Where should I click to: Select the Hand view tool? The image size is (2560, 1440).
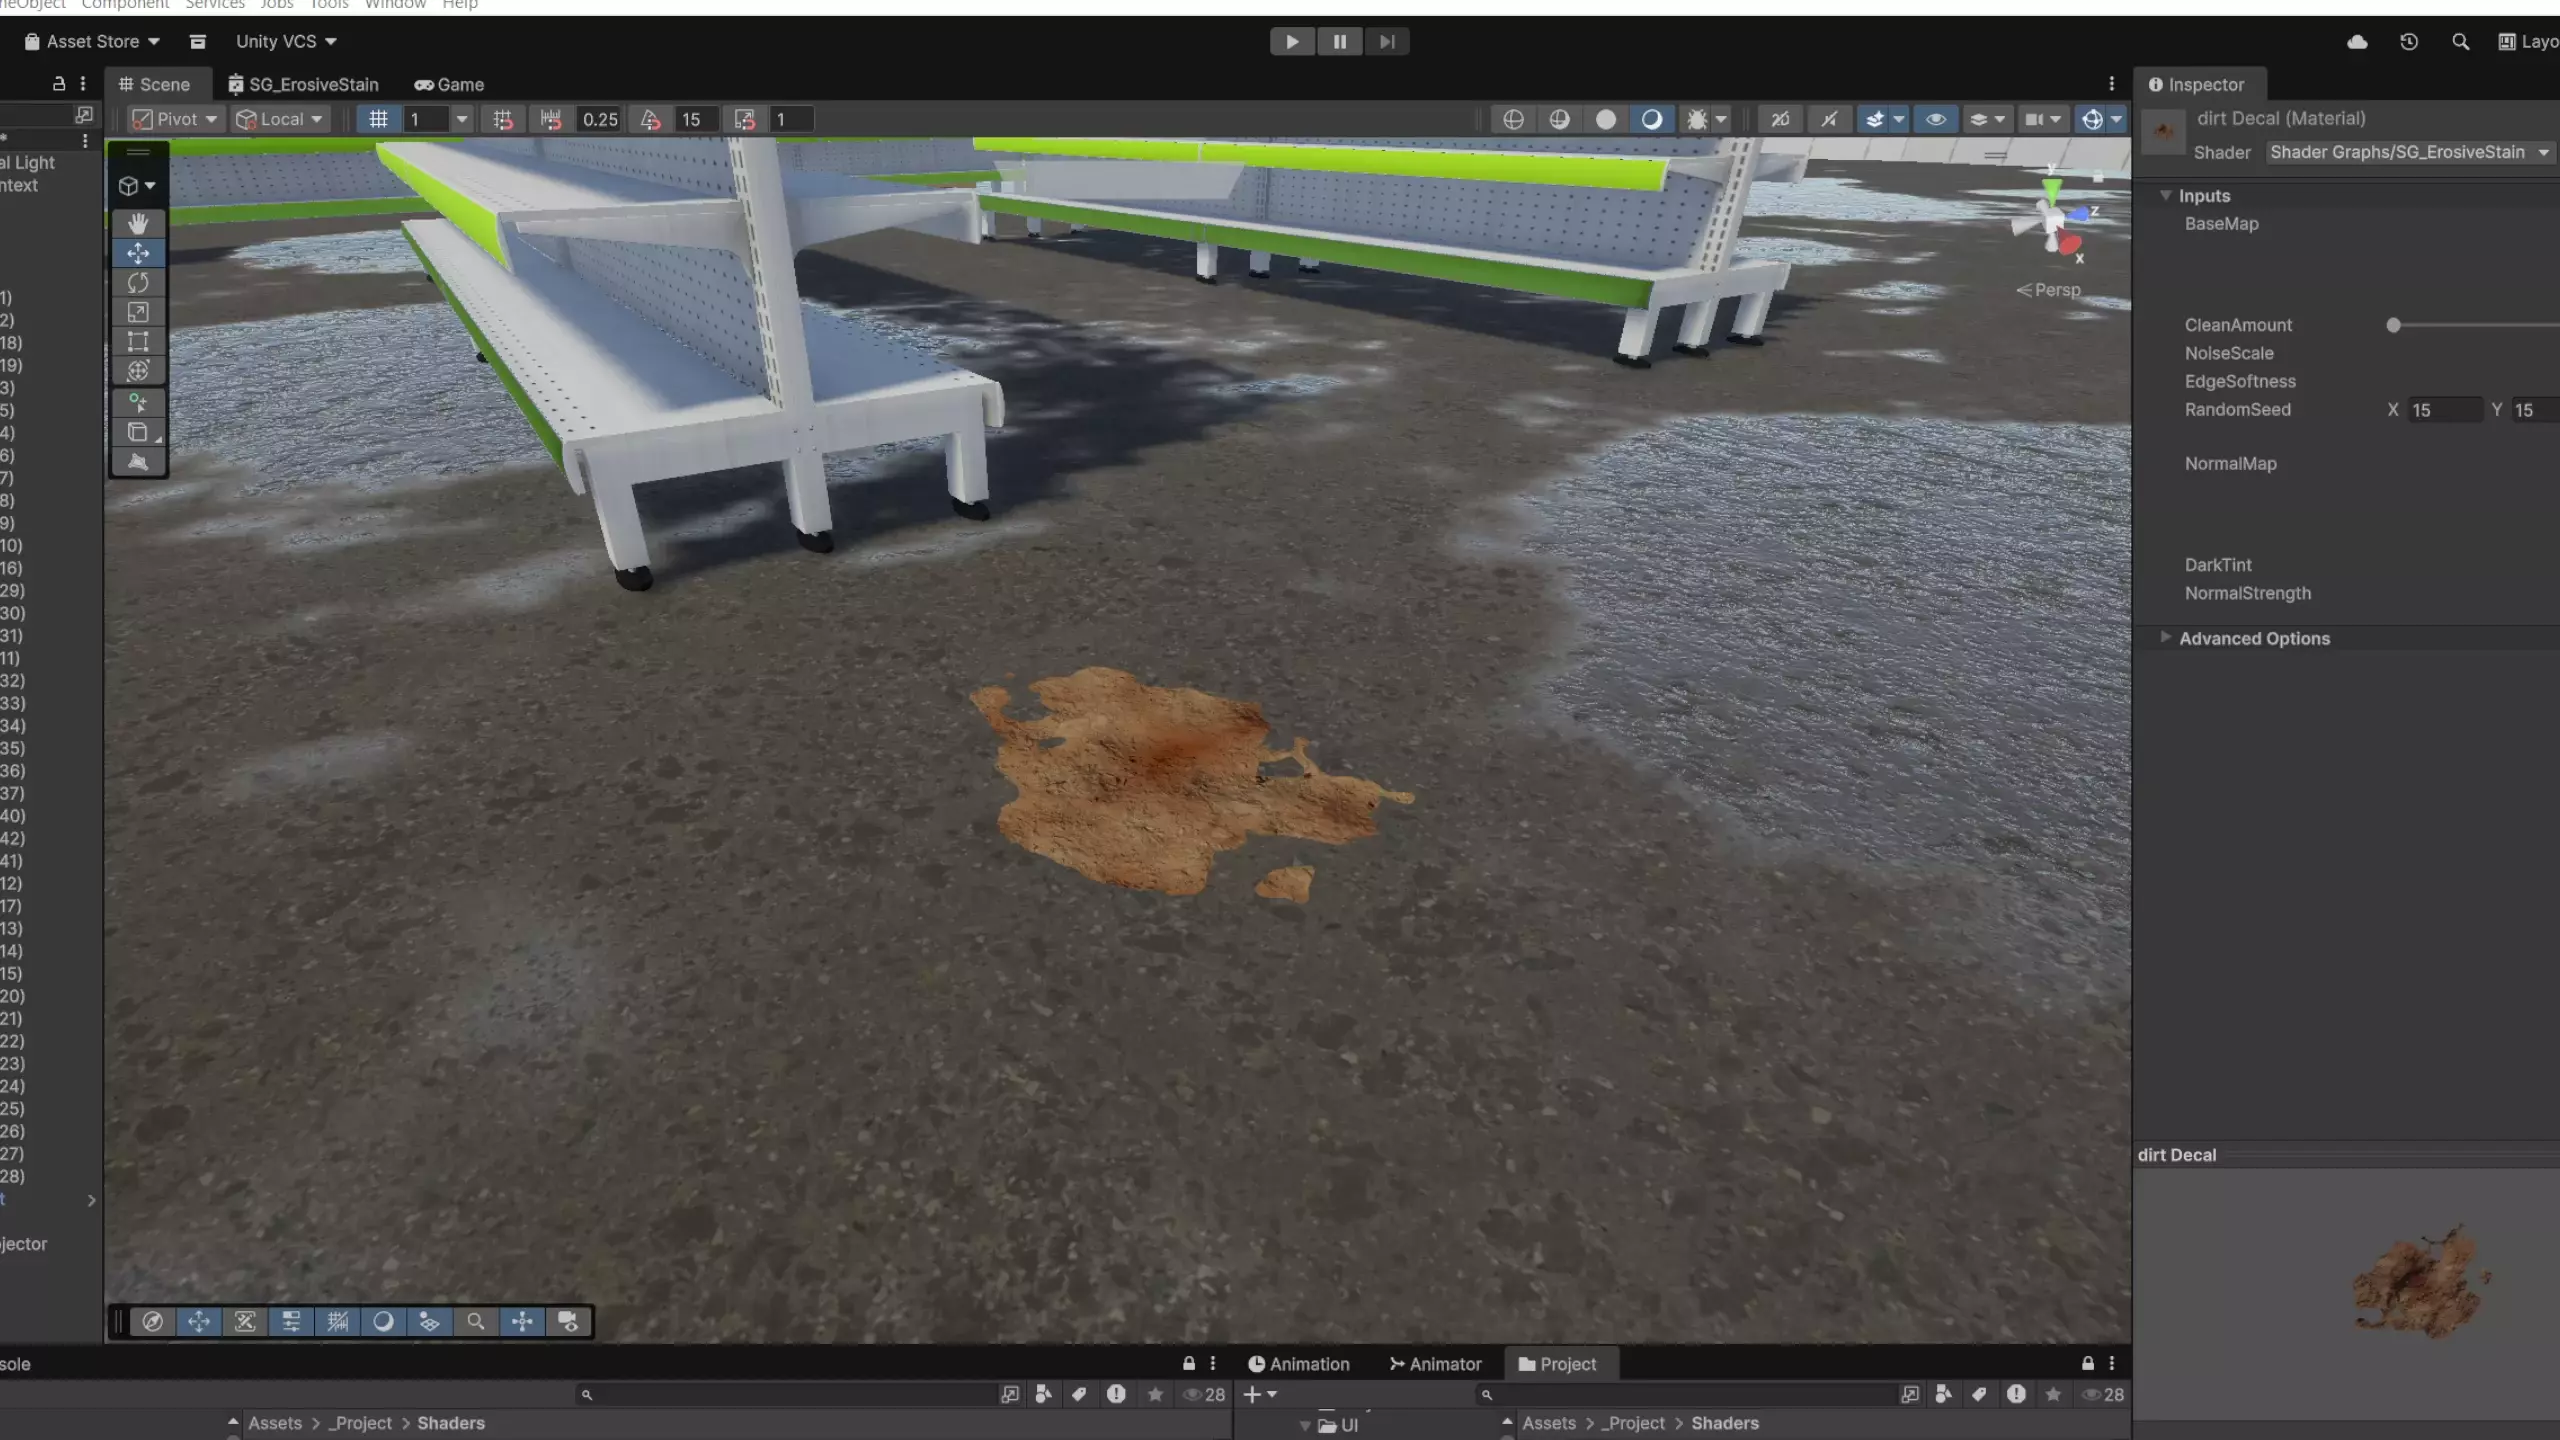tap(138, 223)
